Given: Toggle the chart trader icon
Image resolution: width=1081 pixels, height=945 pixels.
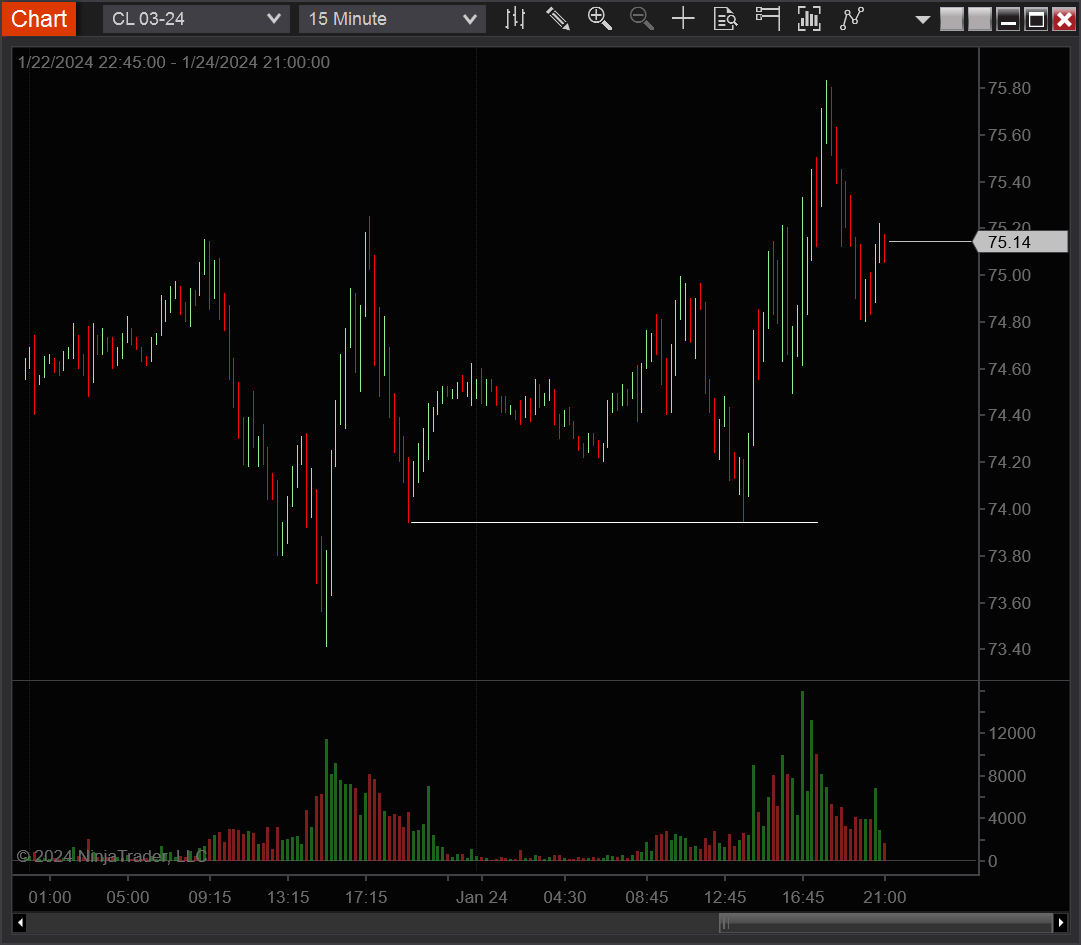Looking at the screenshot, I should pyautogui.click(x=767, y=19).
